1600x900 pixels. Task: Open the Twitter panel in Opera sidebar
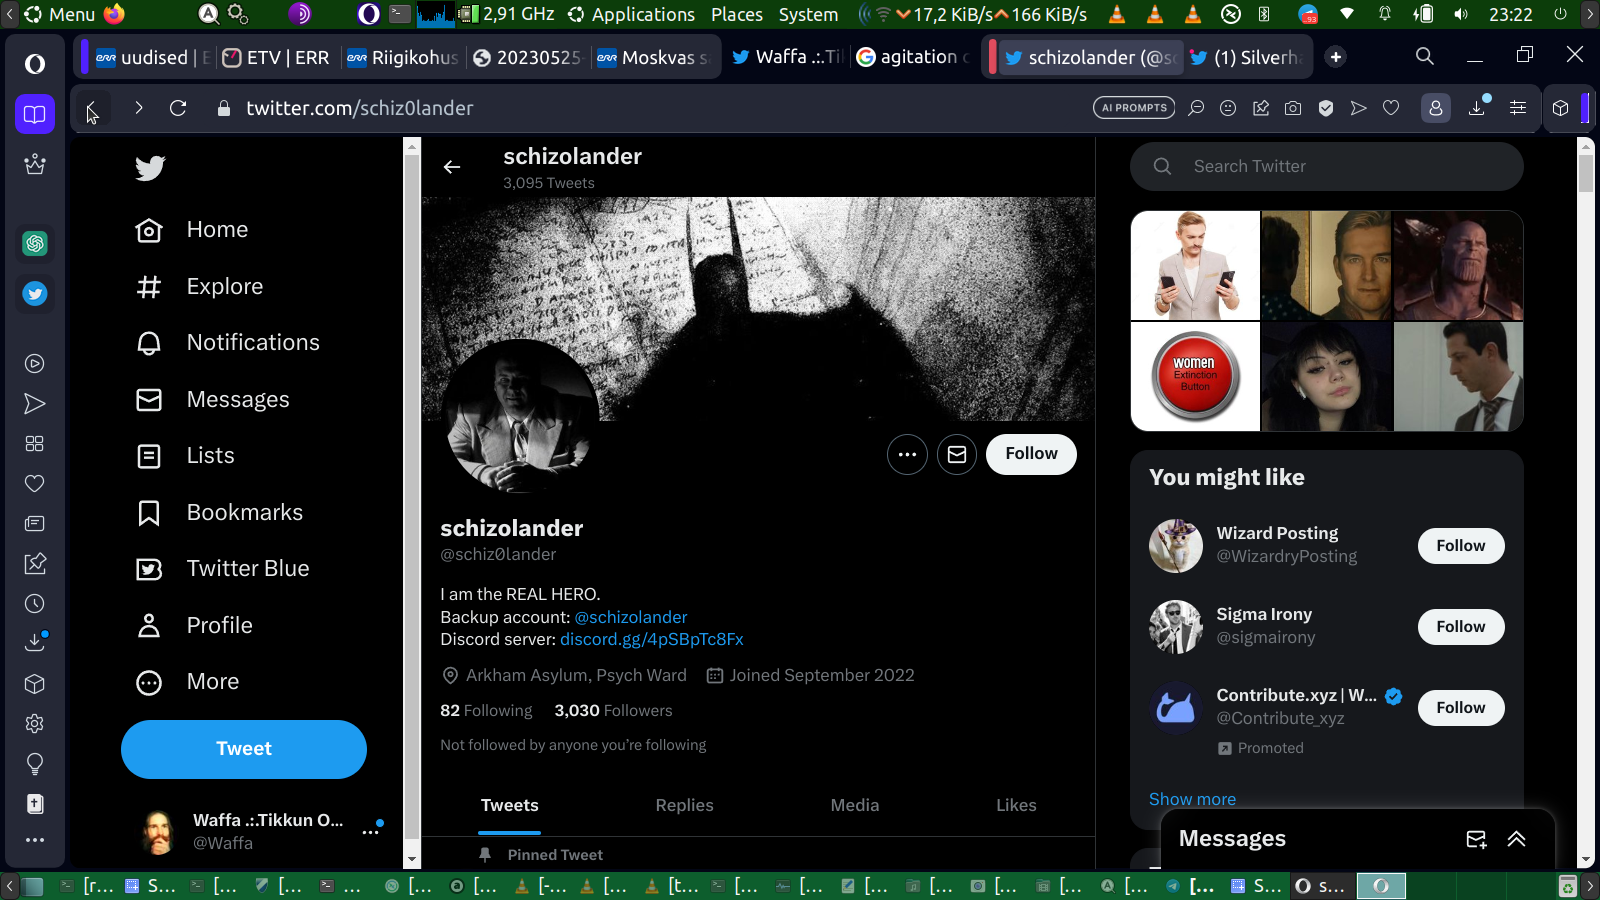point(35,294)
